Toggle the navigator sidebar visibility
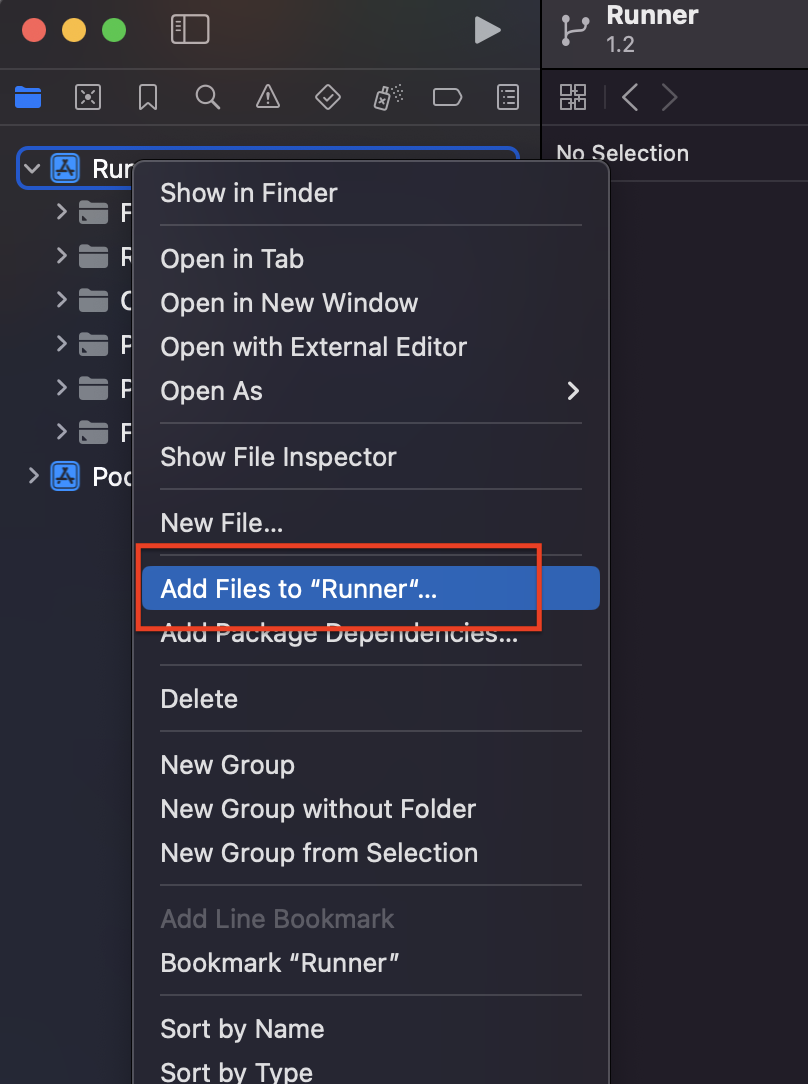 tap(190, 30)
